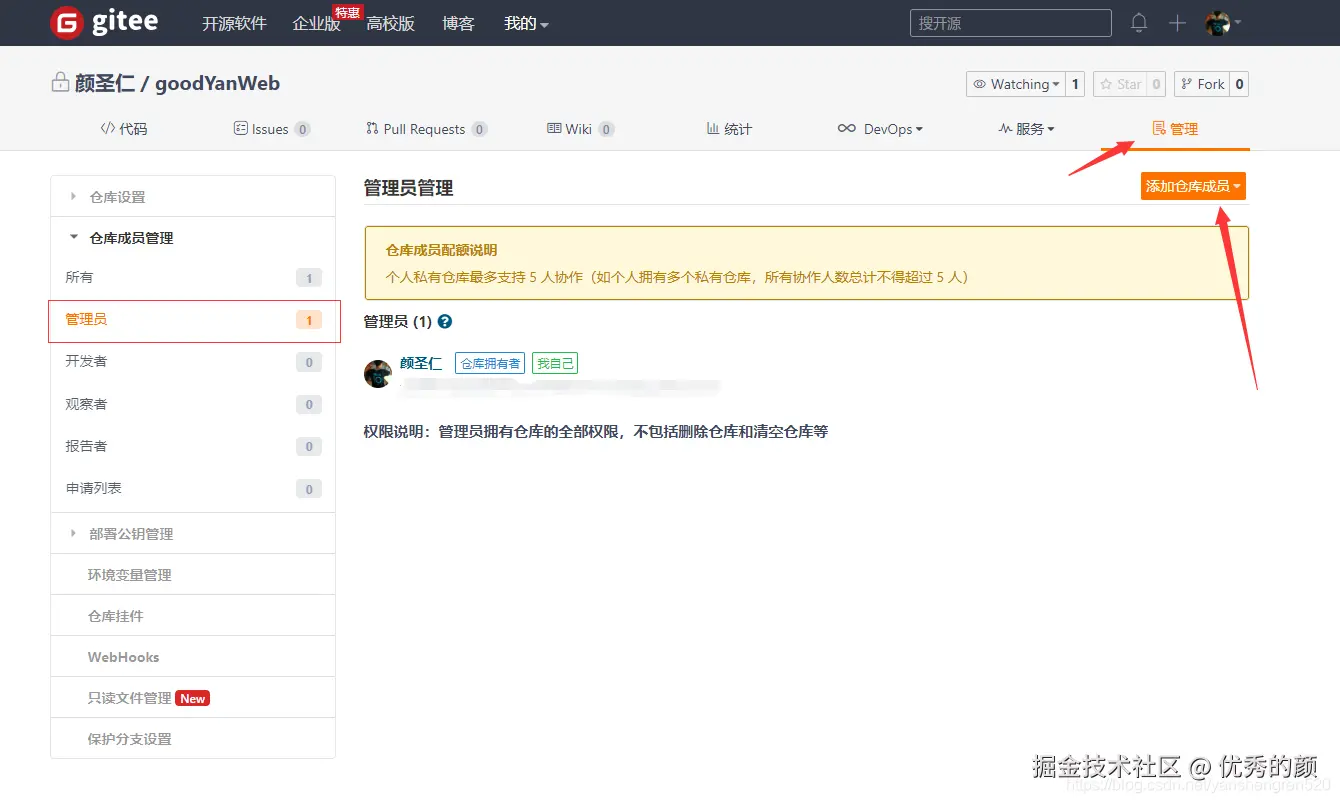Screen dimensions: 1340x803
Task: Click the plus create icon
Action: pyautogui.click(x=1177, y=23)
